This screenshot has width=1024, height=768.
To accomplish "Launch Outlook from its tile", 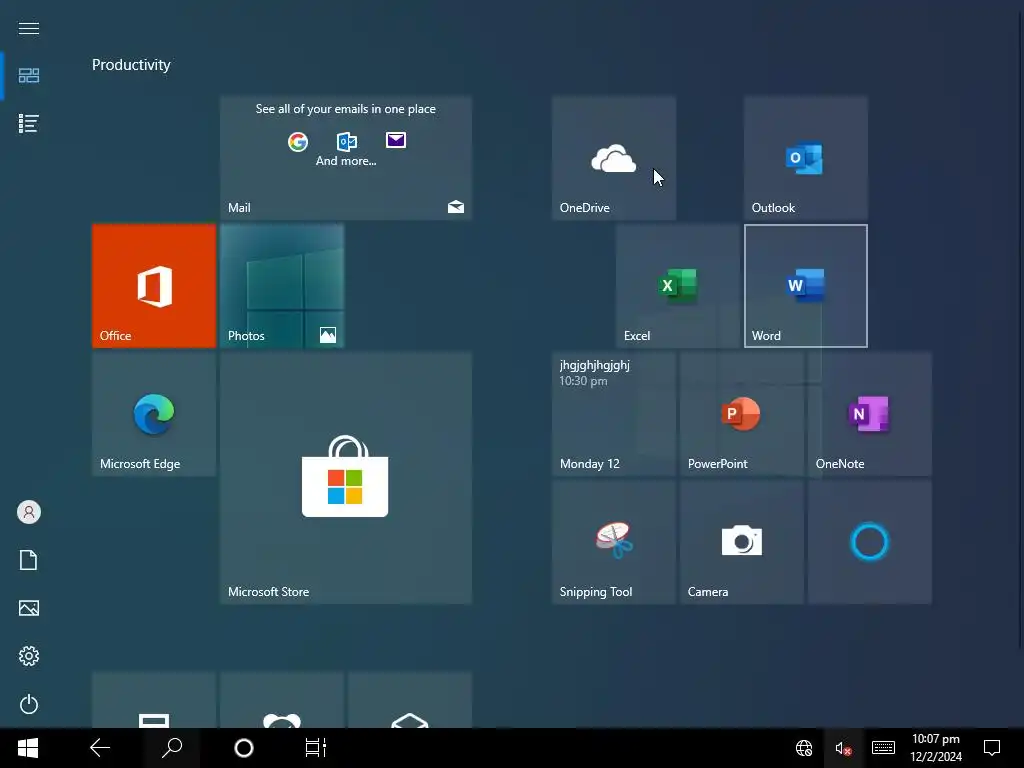I will (805, 158).
